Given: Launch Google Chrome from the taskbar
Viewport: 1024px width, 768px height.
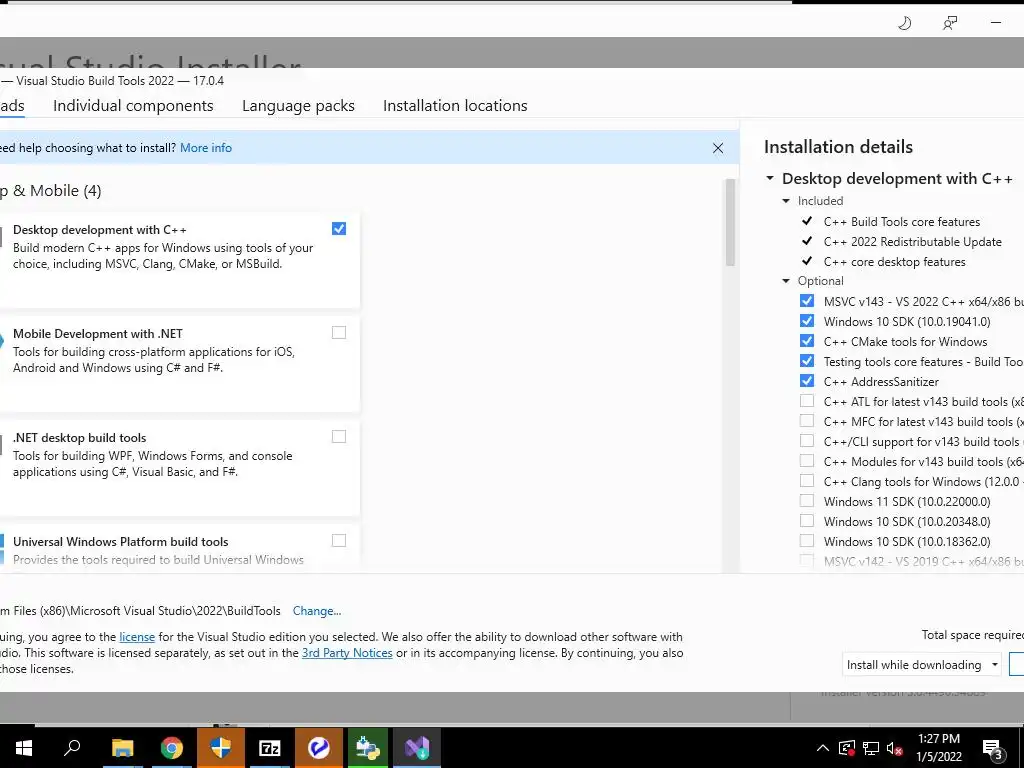Looking at the screenshot, I should pyautogui.click(x=172, y=748).
